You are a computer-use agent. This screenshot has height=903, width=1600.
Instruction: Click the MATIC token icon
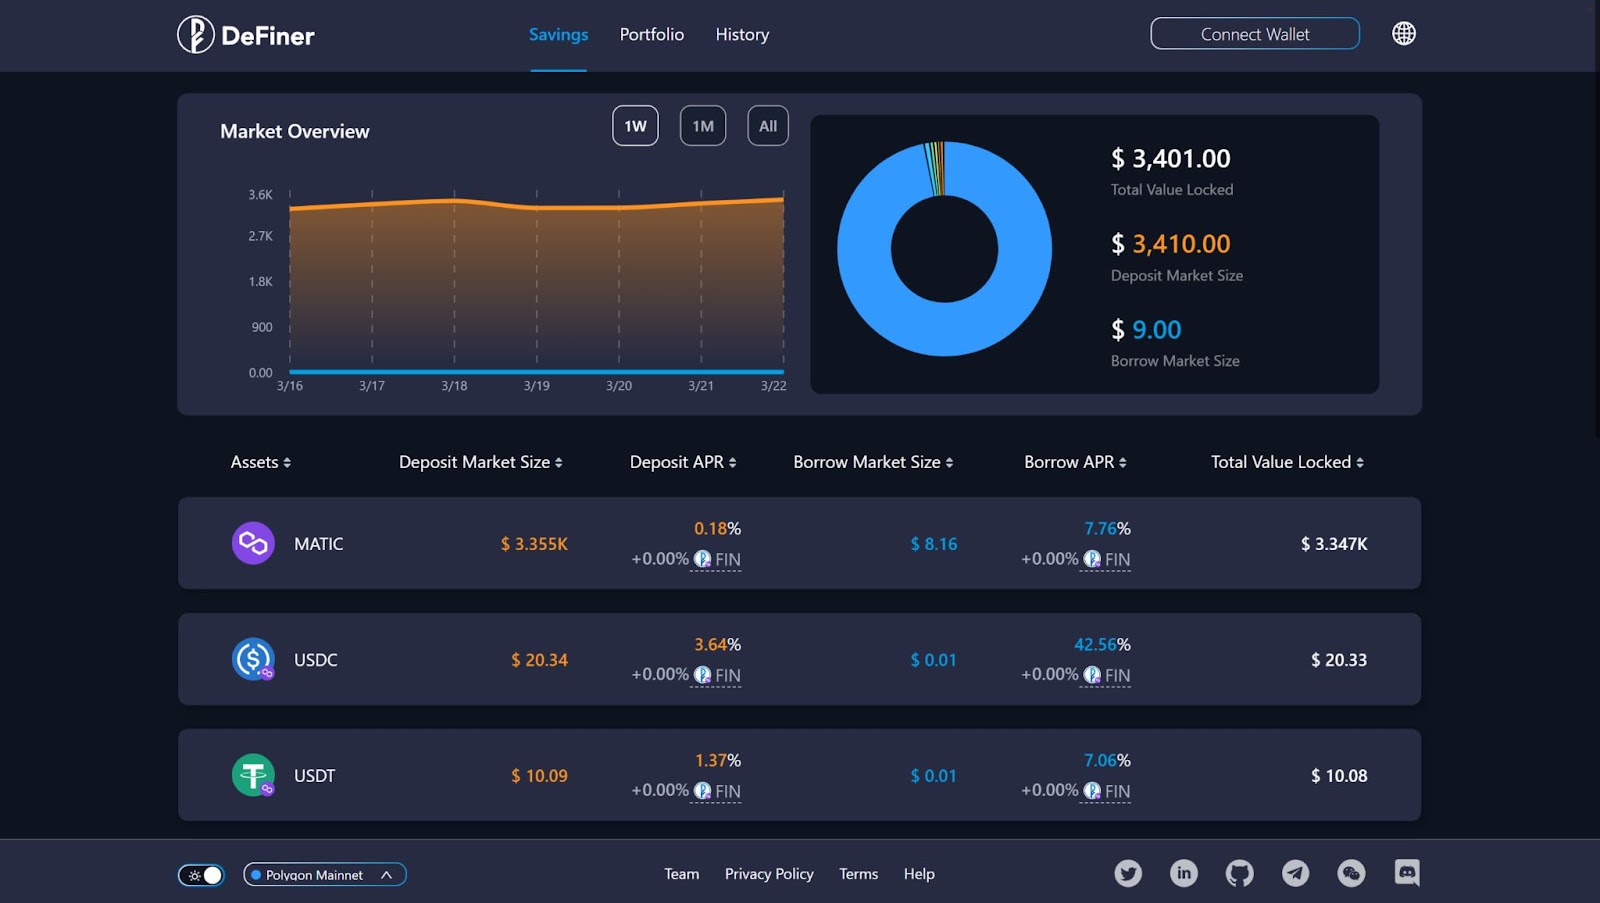pos(253,543)
